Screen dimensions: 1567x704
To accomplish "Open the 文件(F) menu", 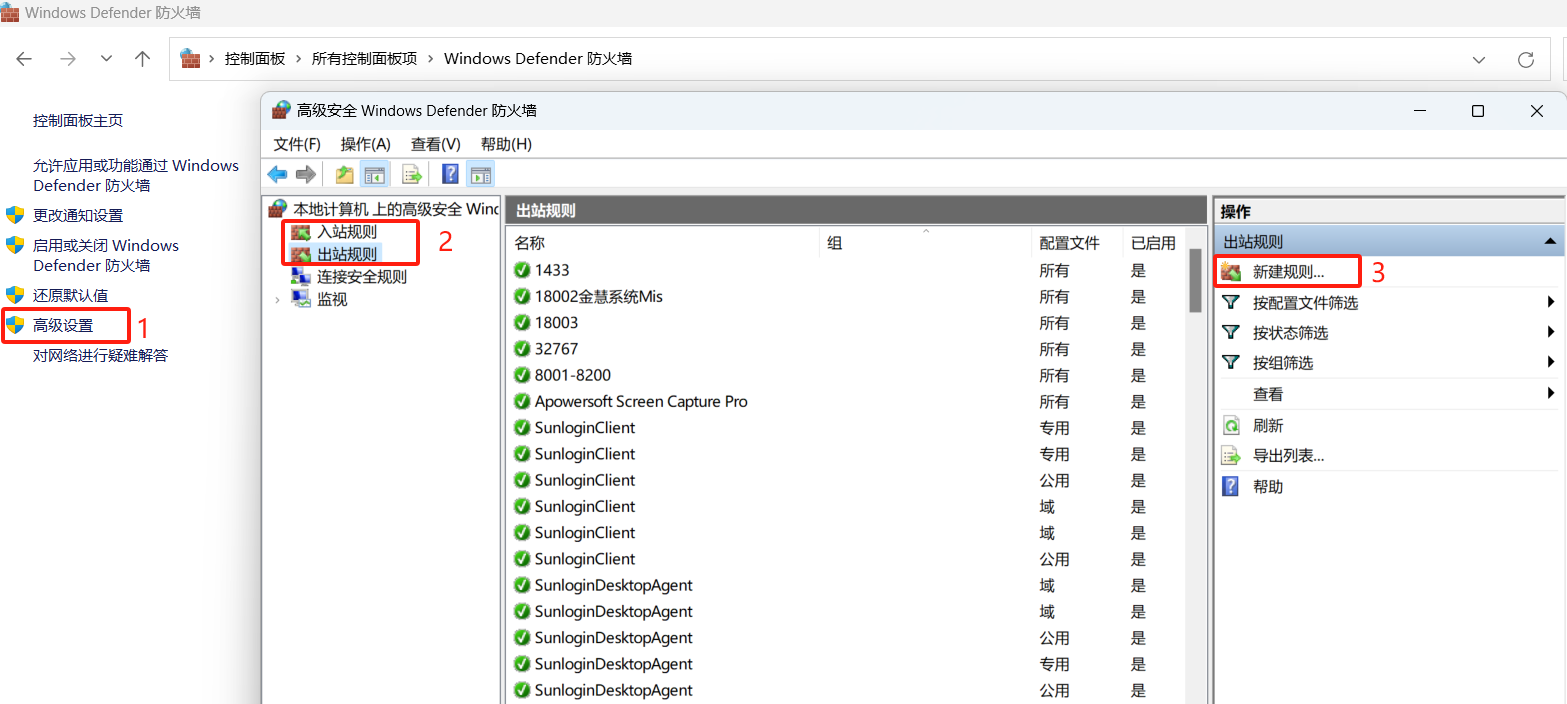I will (x=297, y=144).
